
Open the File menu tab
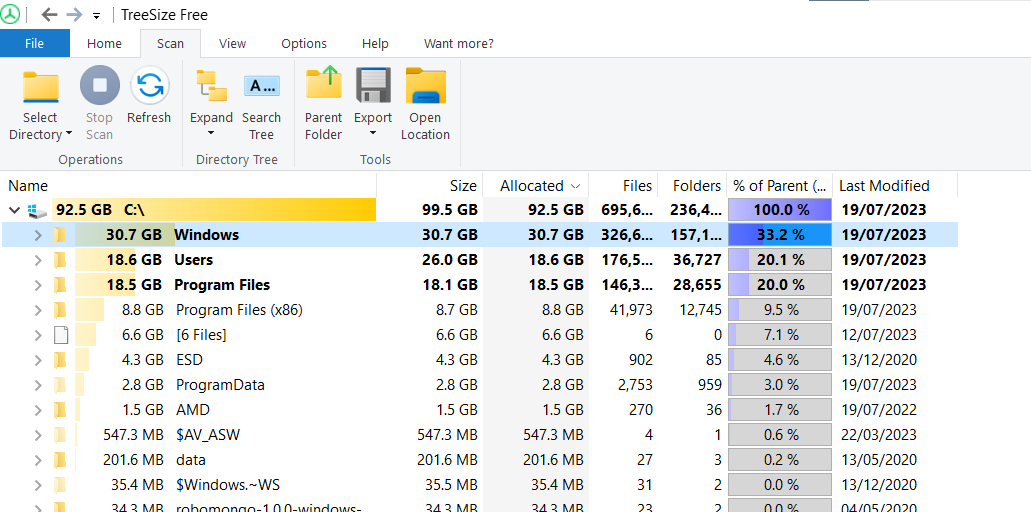[x=34, y=43]
